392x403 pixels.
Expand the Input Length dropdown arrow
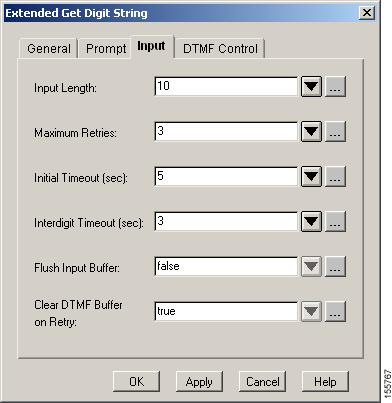point(311,87)
